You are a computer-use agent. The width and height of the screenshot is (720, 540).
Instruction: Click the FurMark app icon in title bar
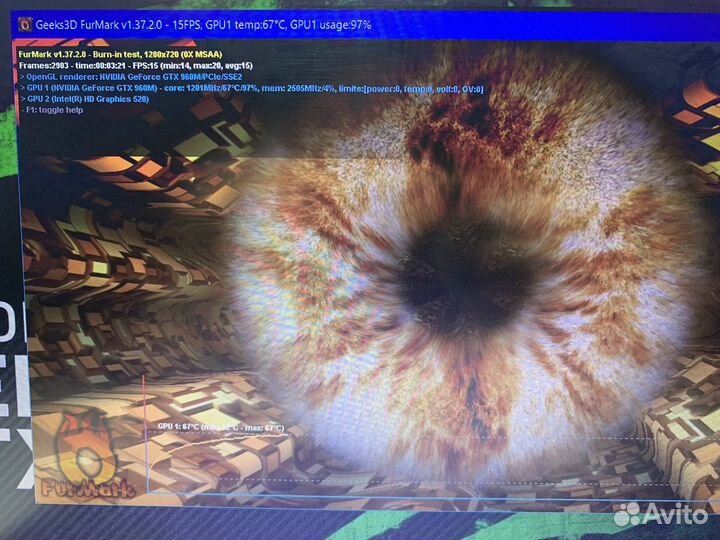[26, 22]
